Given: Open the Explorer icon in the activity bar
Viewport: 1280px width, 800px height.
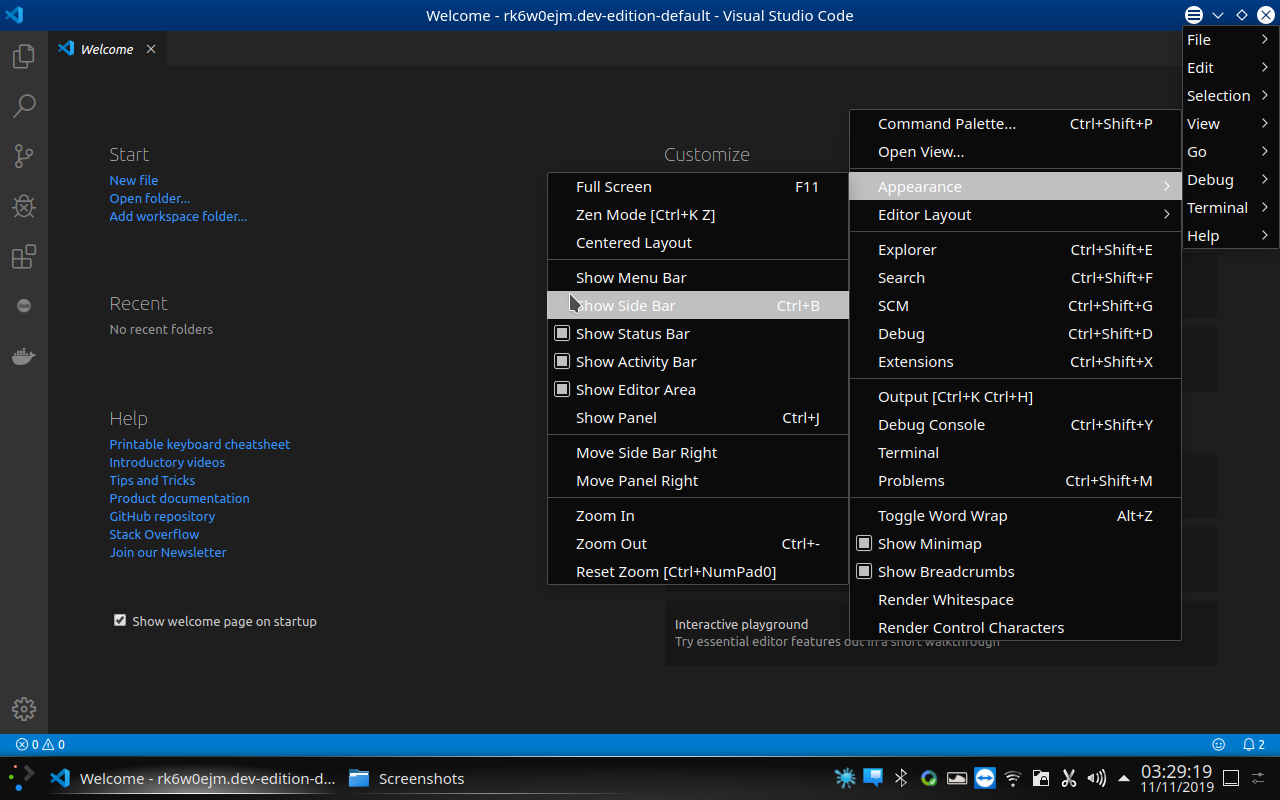Looking at the screenshot, I should point(22,56).
